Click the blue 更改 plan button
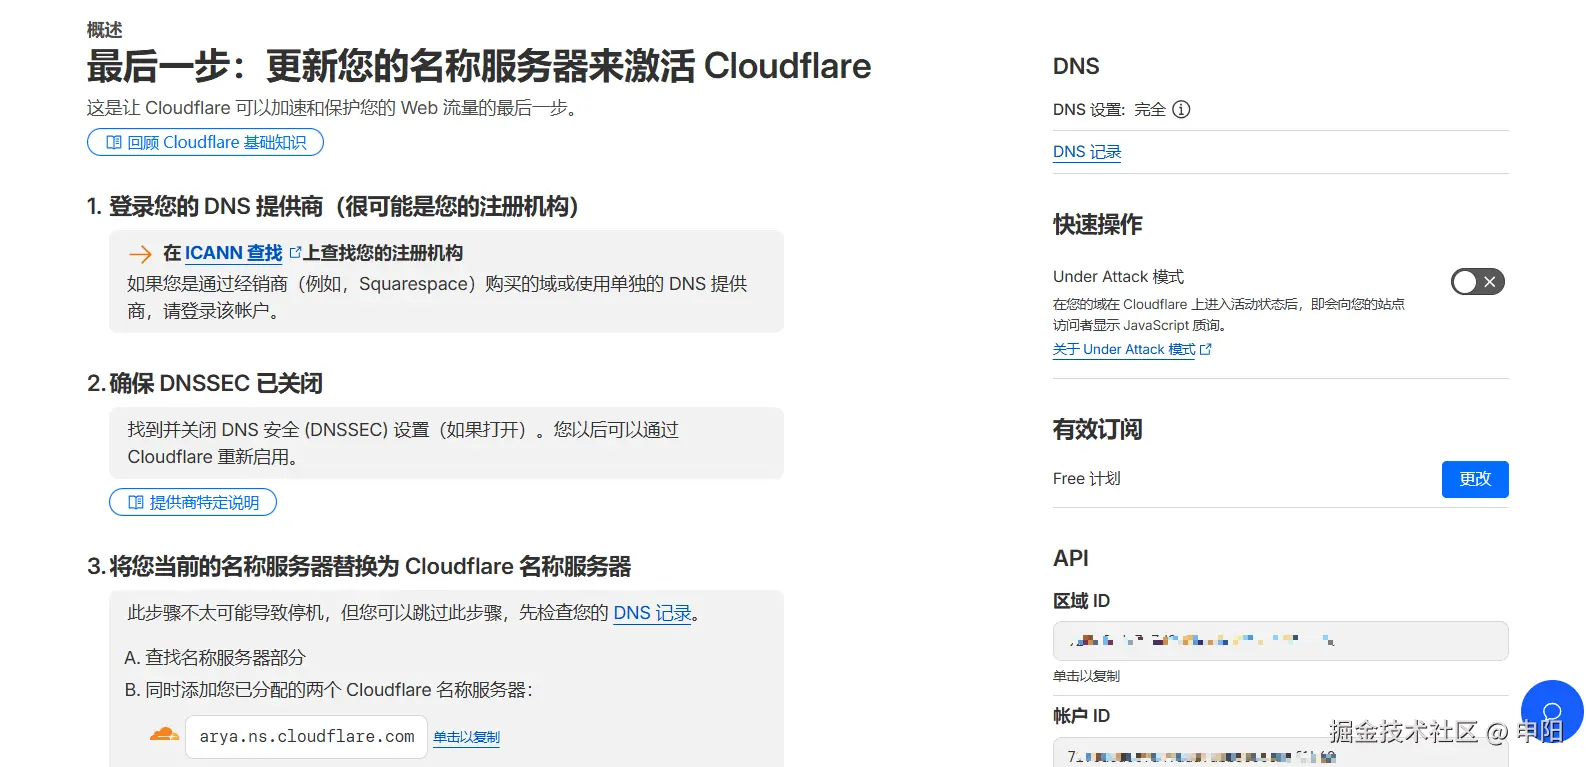Viewport: 1586px width, 767px height. [1475, 479]
